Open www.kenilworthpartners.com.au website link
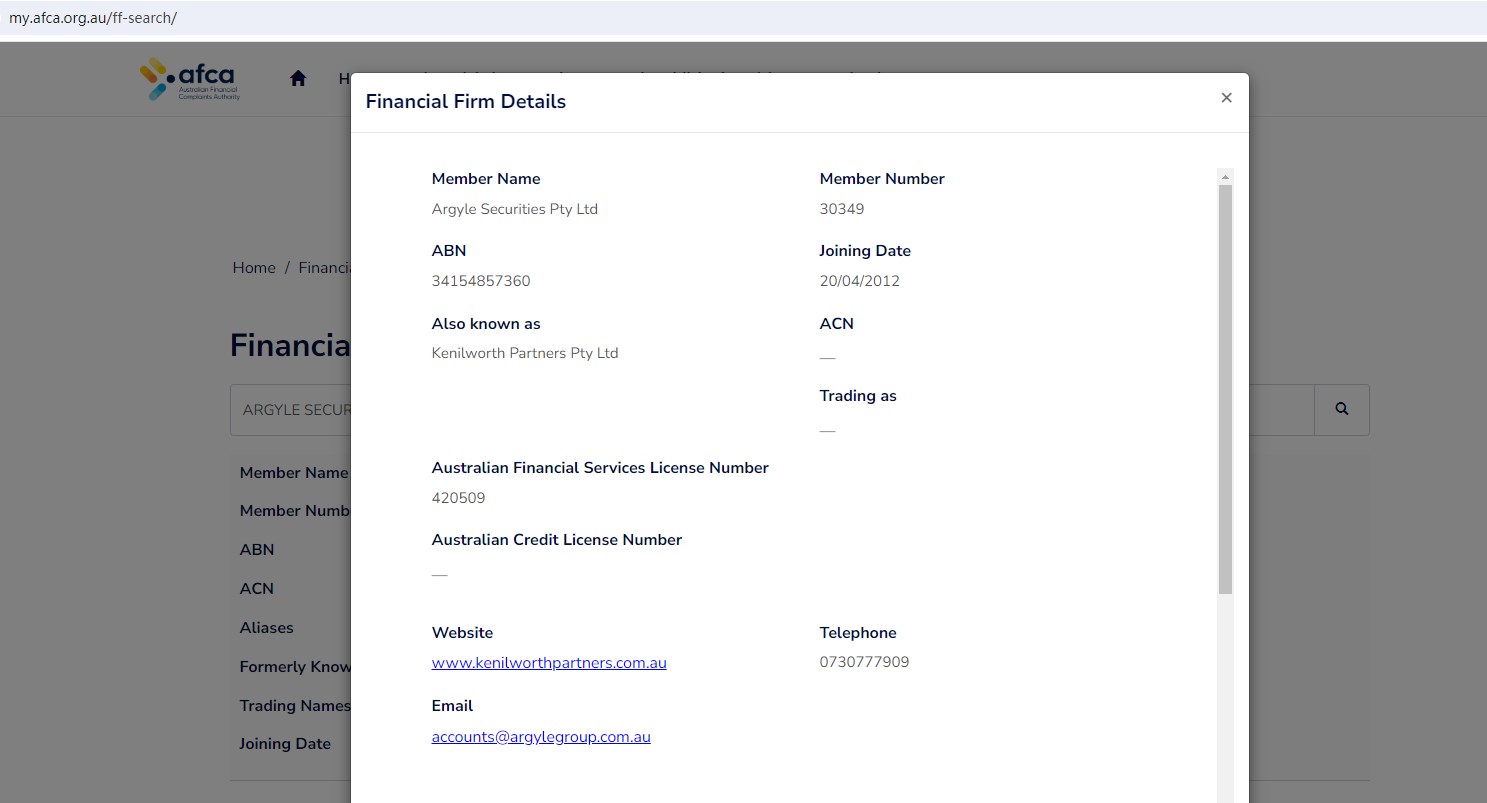This screenshot has width=1487, height=803. pyautogui.click(x=549, y=663)
